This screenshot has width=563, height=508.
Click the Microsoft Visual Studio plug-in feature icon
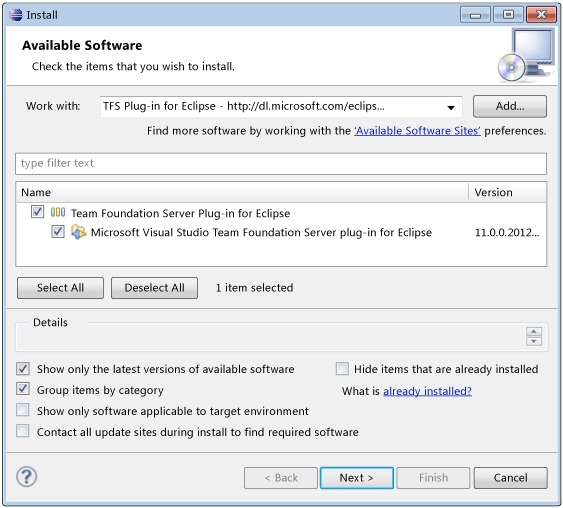click(79, 232)
